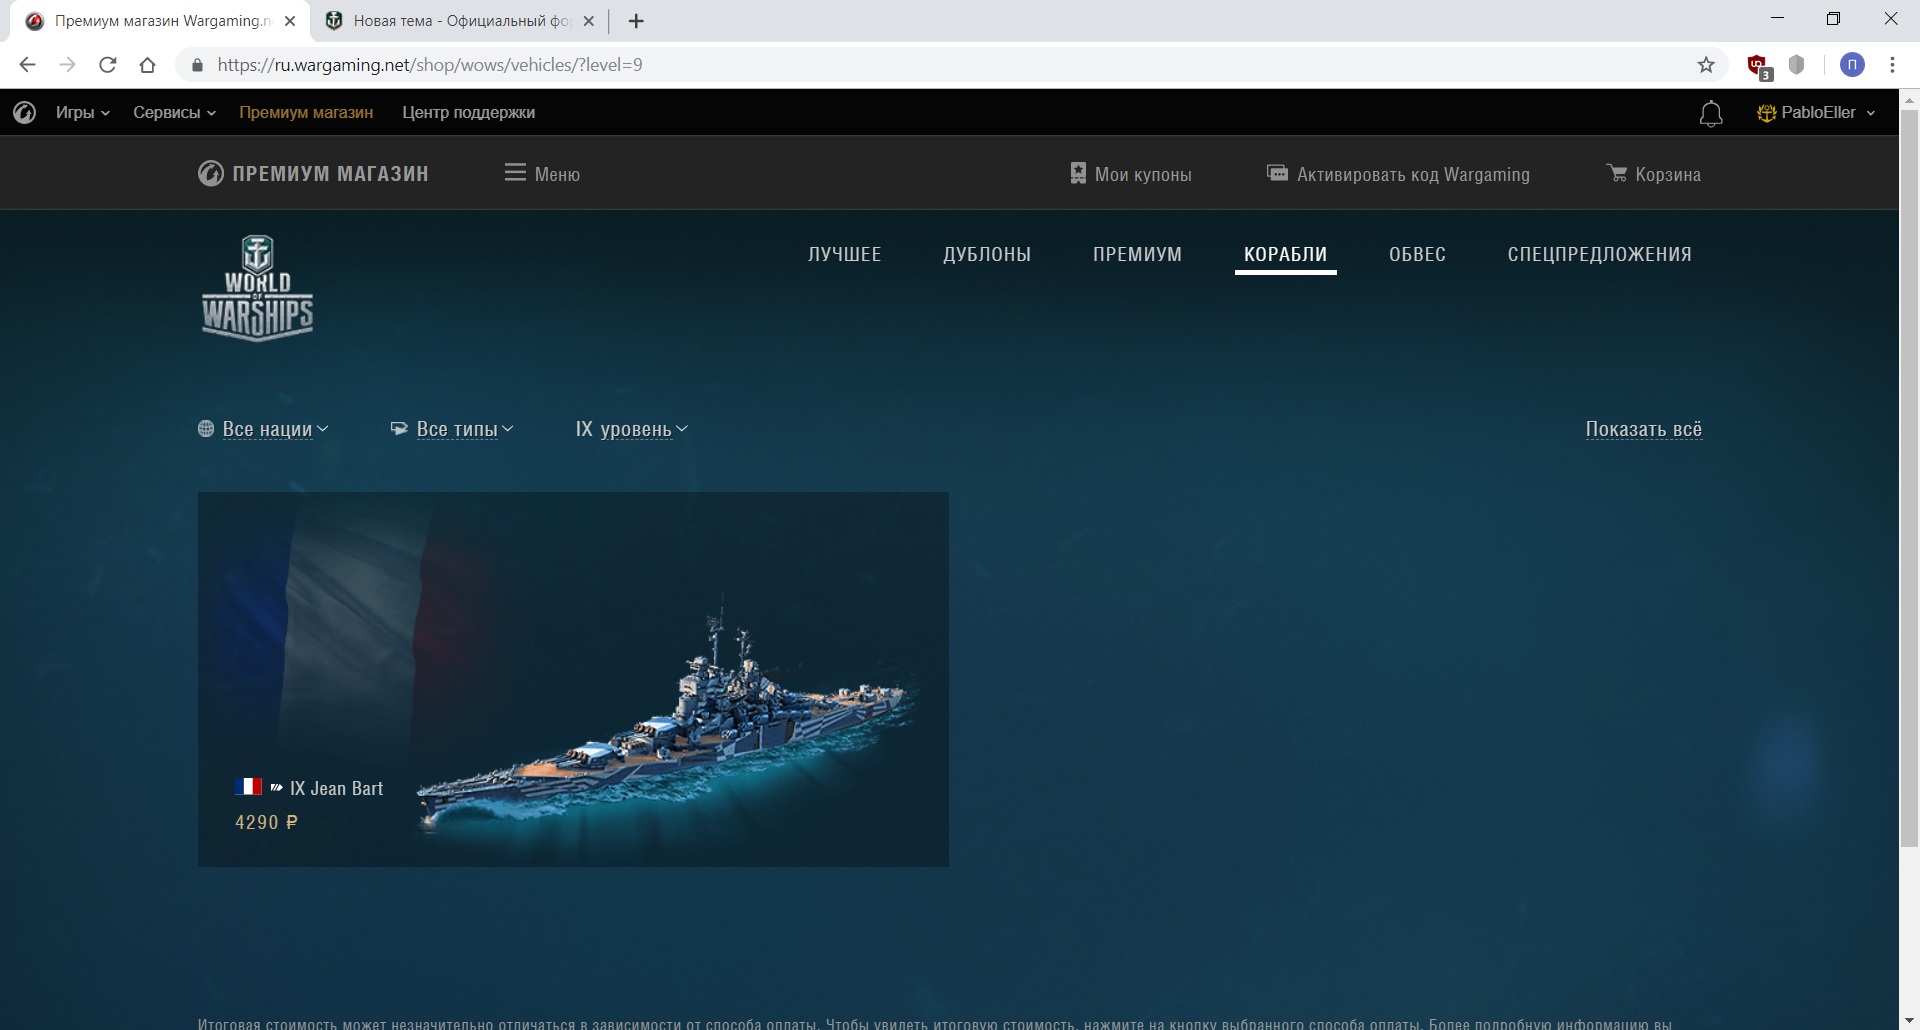
Task: Close the Премиум магазин Wargaming tab
Action: (290, 21)
